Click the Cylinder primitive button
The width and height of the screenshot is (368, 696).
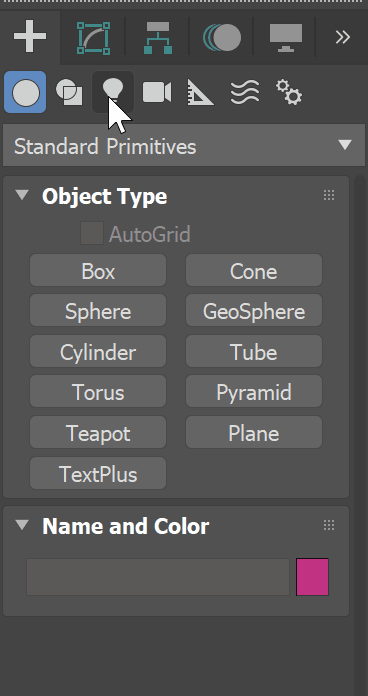(x=98, y=352)
